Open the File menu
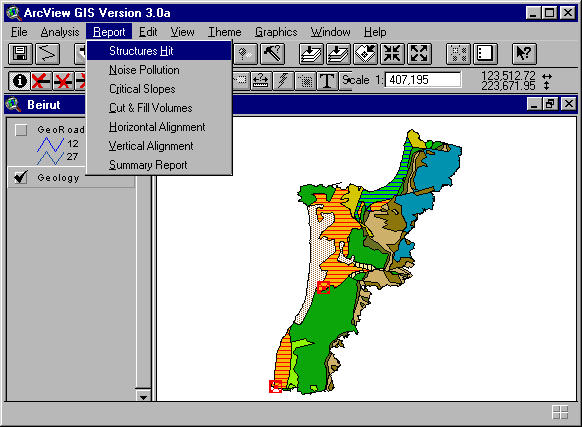 [19, 32]
